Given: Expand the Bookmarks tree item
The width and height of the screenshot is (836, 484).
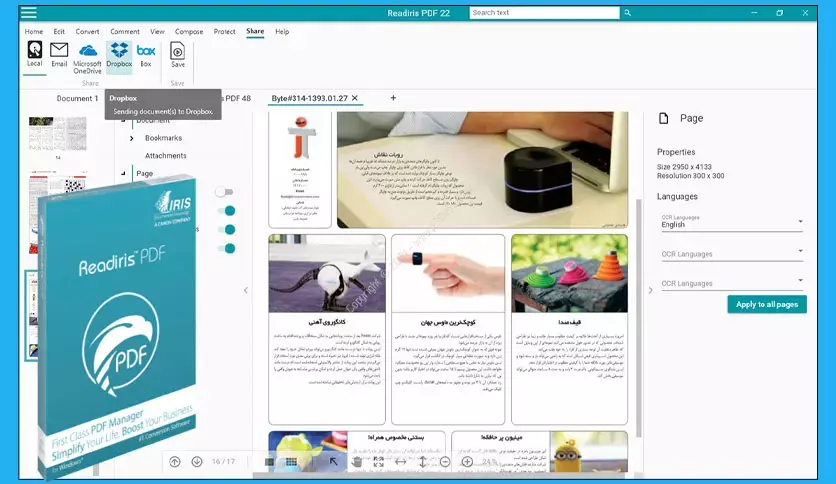Looking at the screenshot, I should tap(131, 138).
